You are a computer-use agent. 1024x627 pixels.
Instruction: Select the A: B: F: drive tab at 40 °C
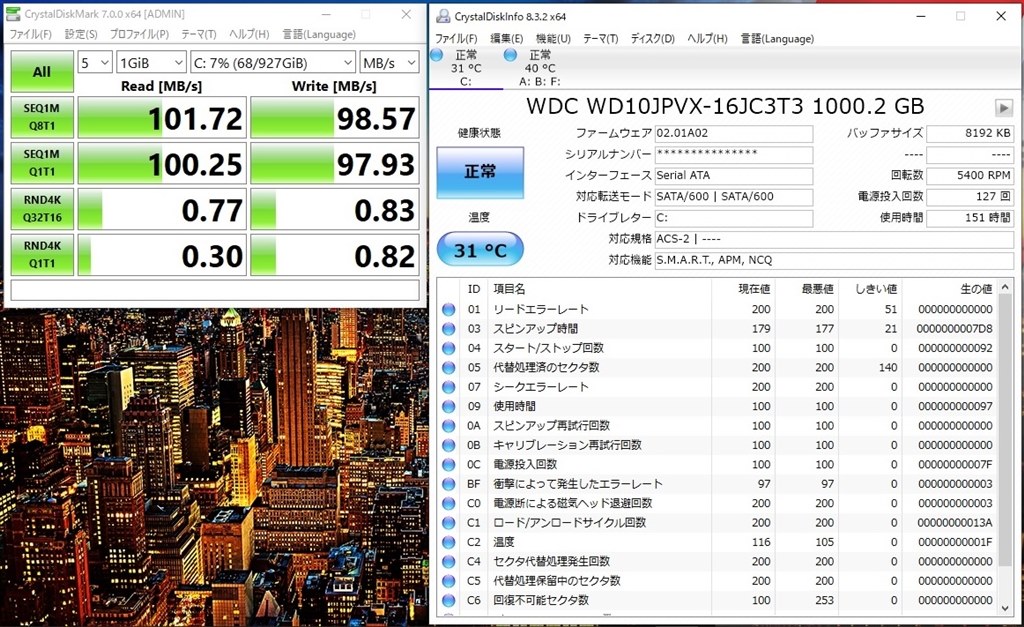tap(539, 68)
